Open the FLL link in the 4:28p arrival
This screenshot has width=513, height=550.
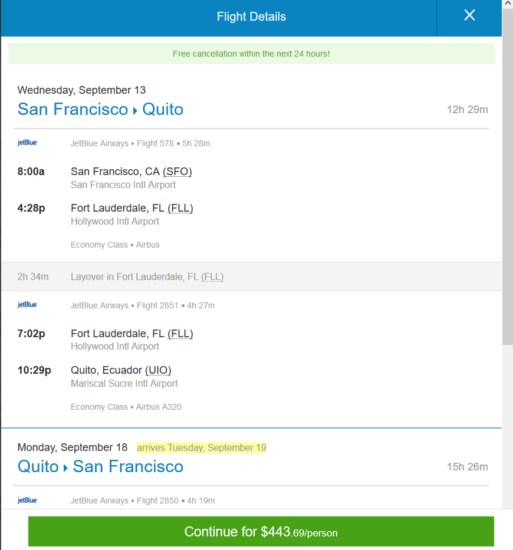(180, 208)
